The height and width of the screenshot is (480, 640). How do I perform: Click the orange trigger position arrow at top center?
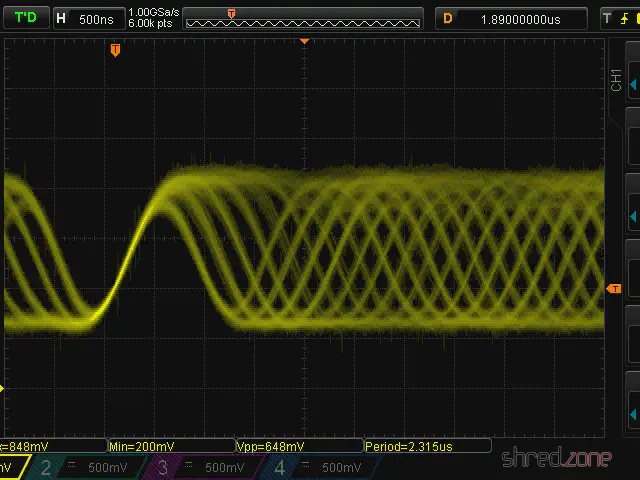(x=305, y=42)
